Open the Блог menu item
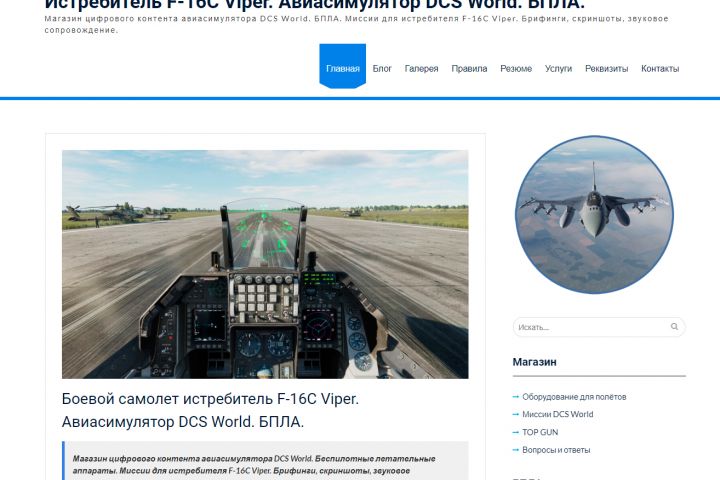This screenshot has width=720, height=480. click(382, 68)
